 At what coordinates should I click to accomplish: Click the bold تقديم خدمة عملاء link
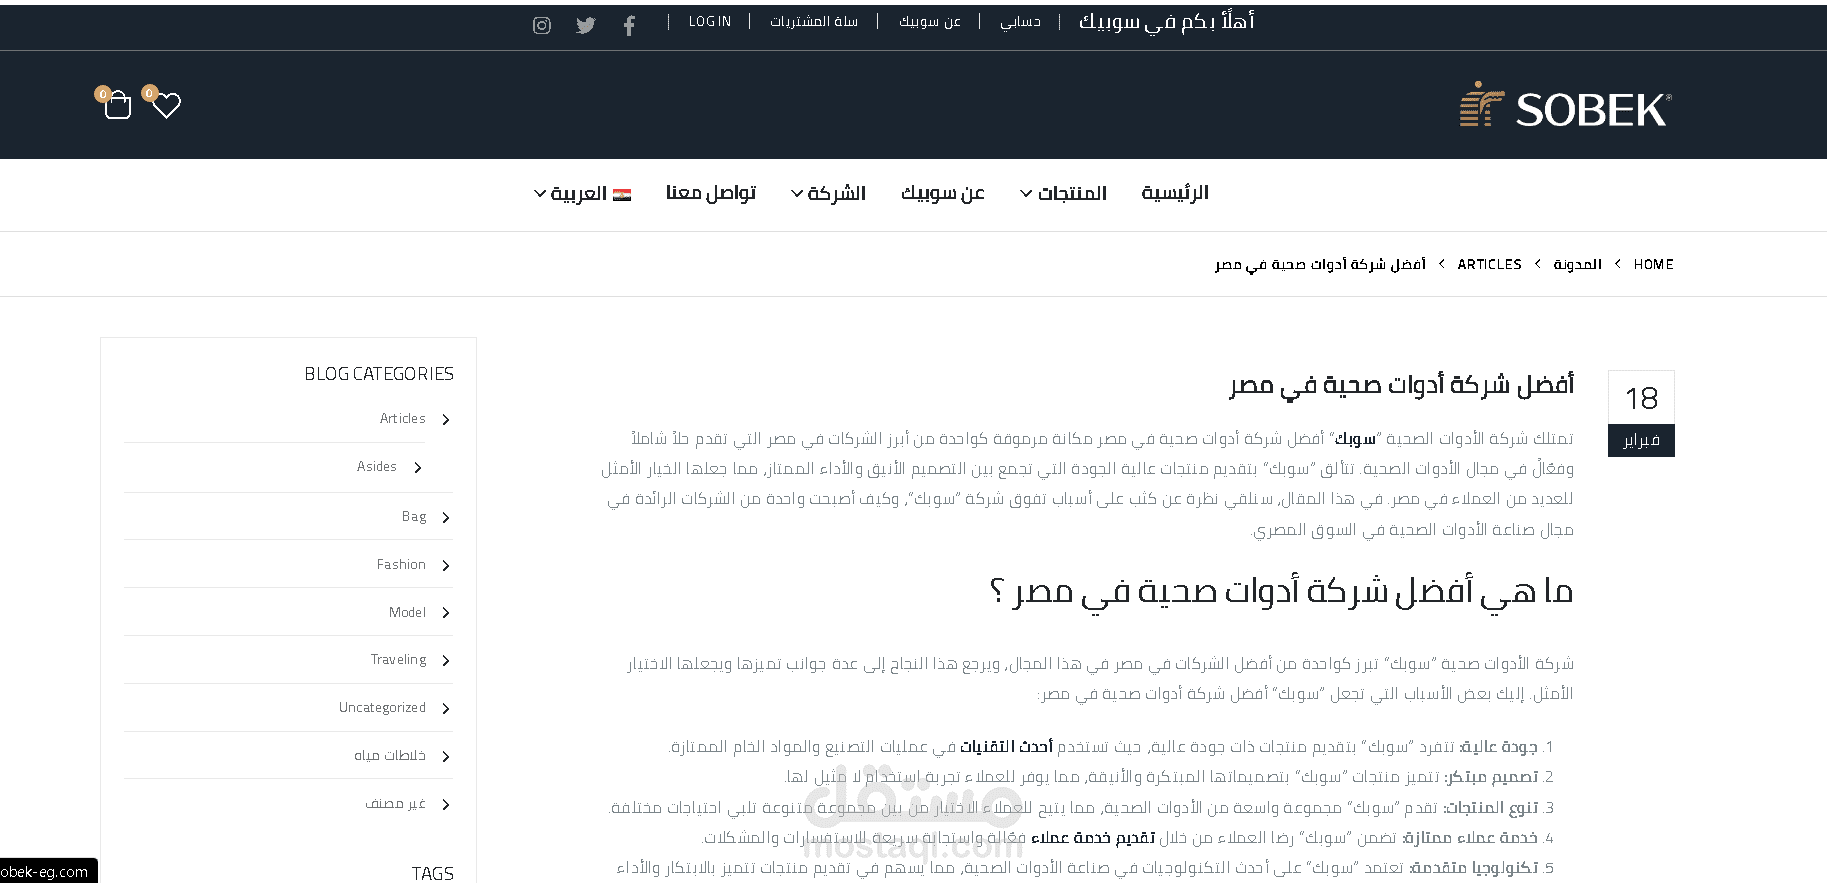pos(1093,837)
